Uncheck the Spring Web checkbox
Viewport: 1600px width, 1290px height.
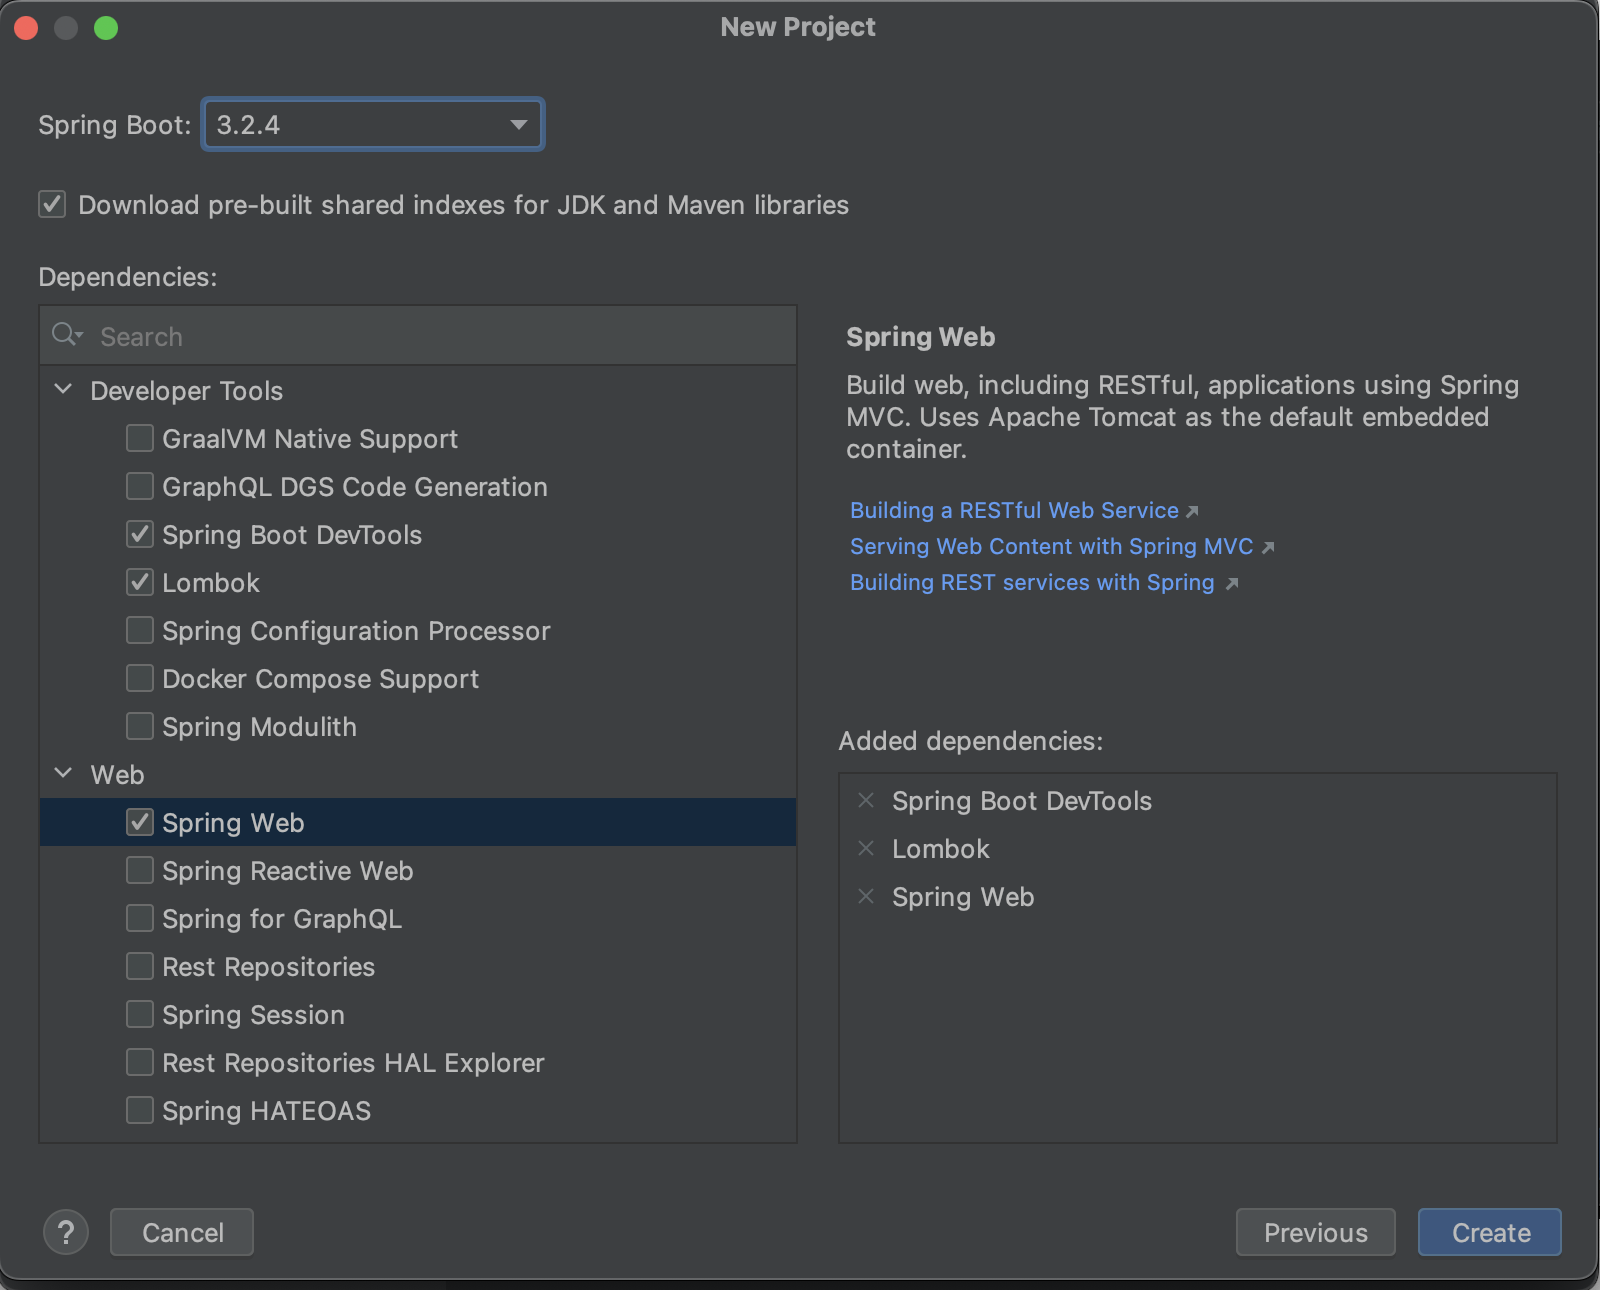(x=140, y=822)
